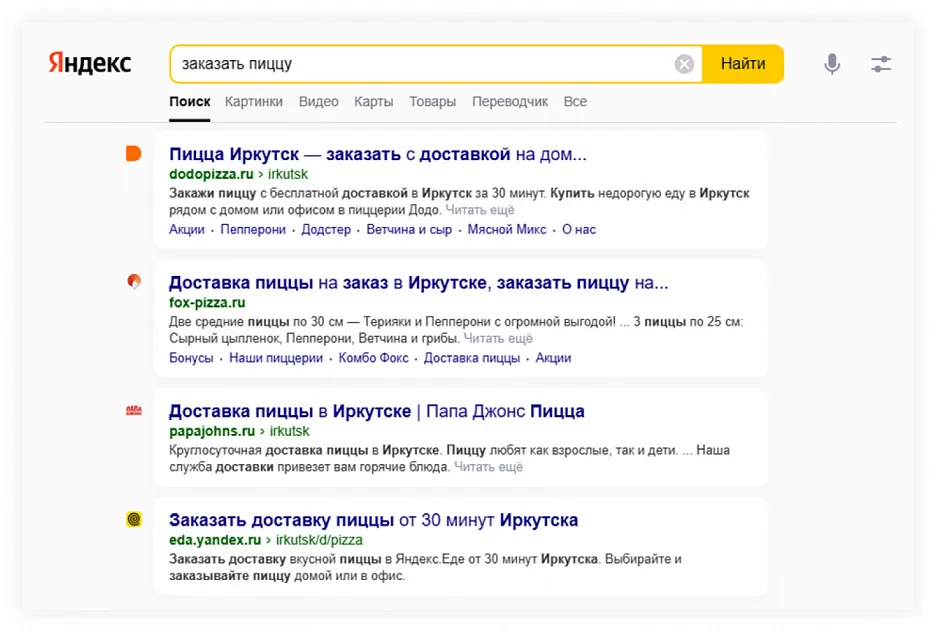Image resolution: width=936 pixels, height=632 pixels.
Task: Select the Товары tab
Action: 432,101
